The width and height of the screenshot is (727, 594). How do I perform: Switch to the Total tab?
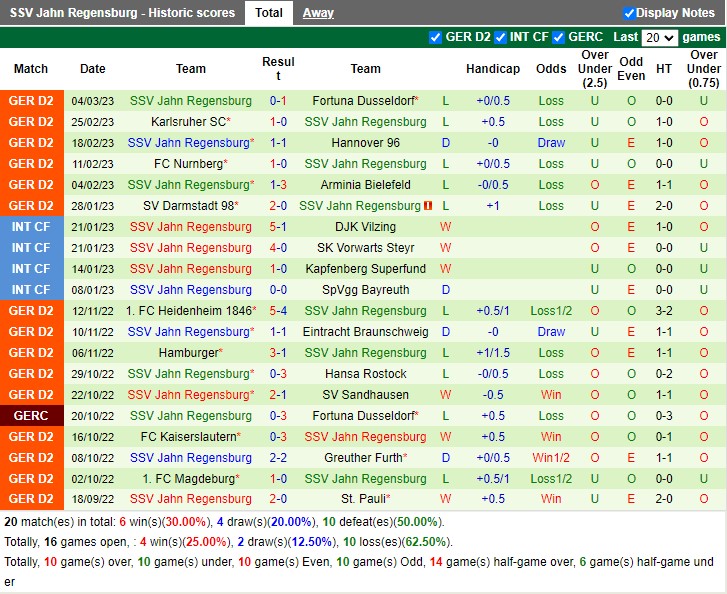[268, 13]
